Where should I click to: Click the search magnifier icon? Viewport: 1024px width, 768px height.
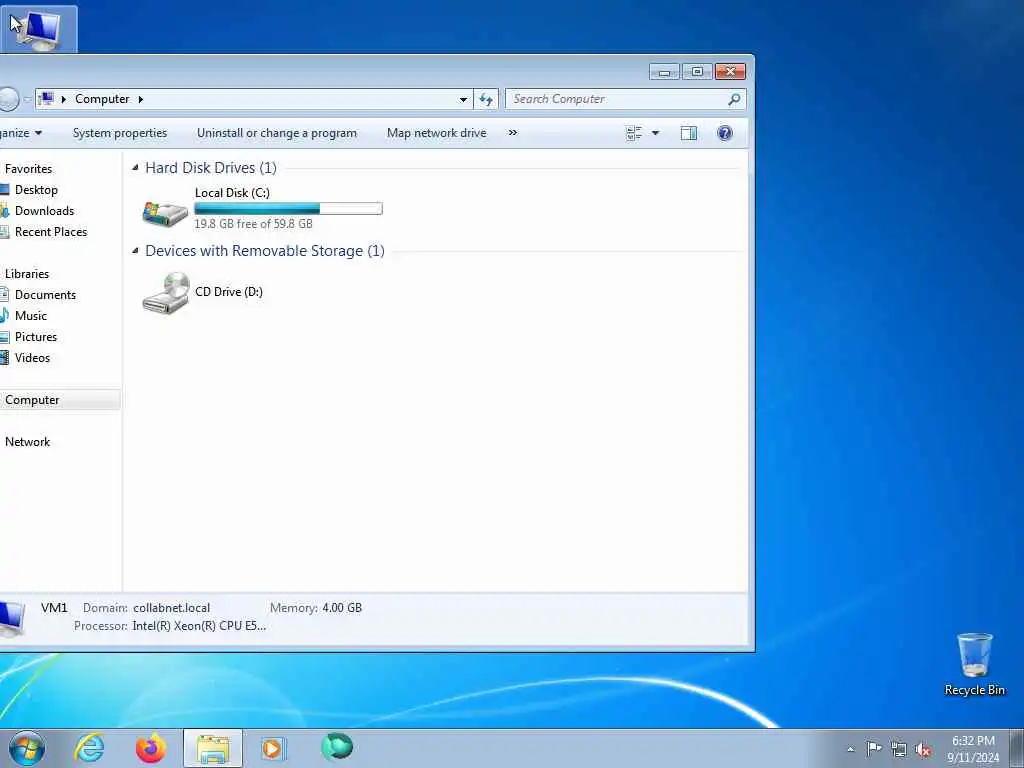[x=734, y=99]
